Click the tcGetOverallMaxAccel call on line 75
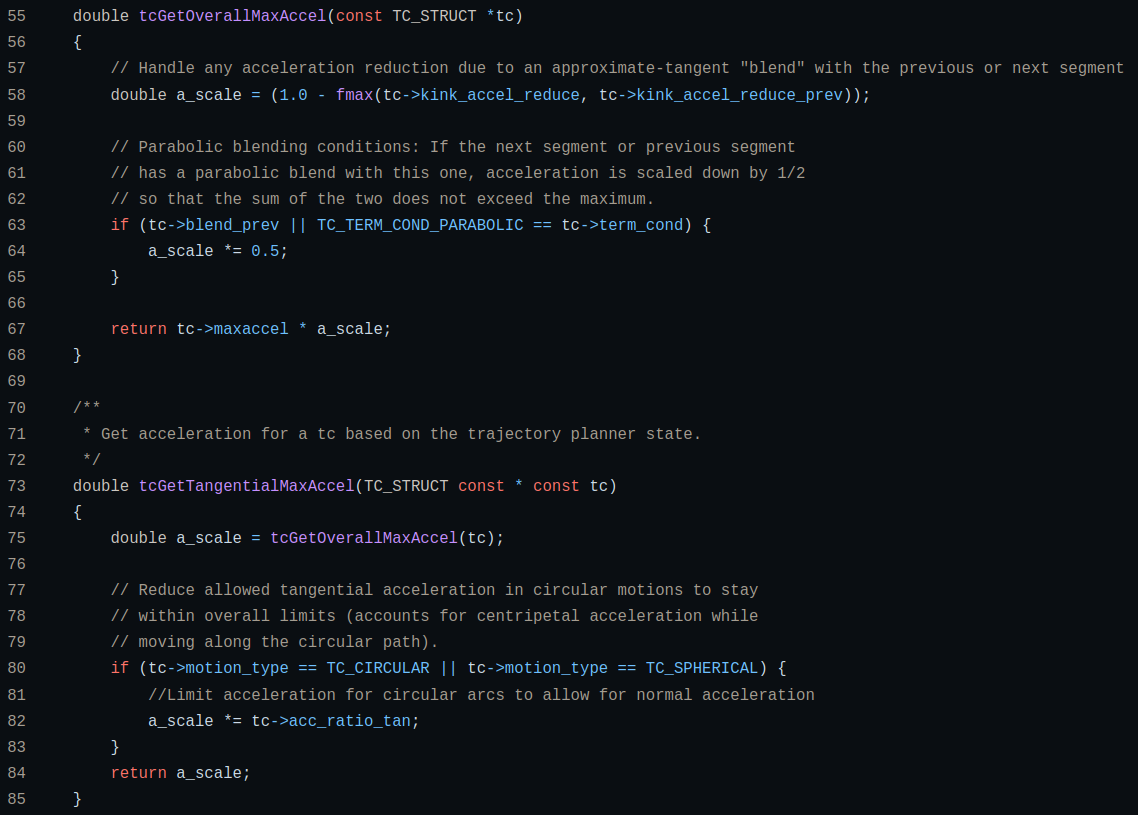This screenshot has height=815, width=1138. coord(364,538)
